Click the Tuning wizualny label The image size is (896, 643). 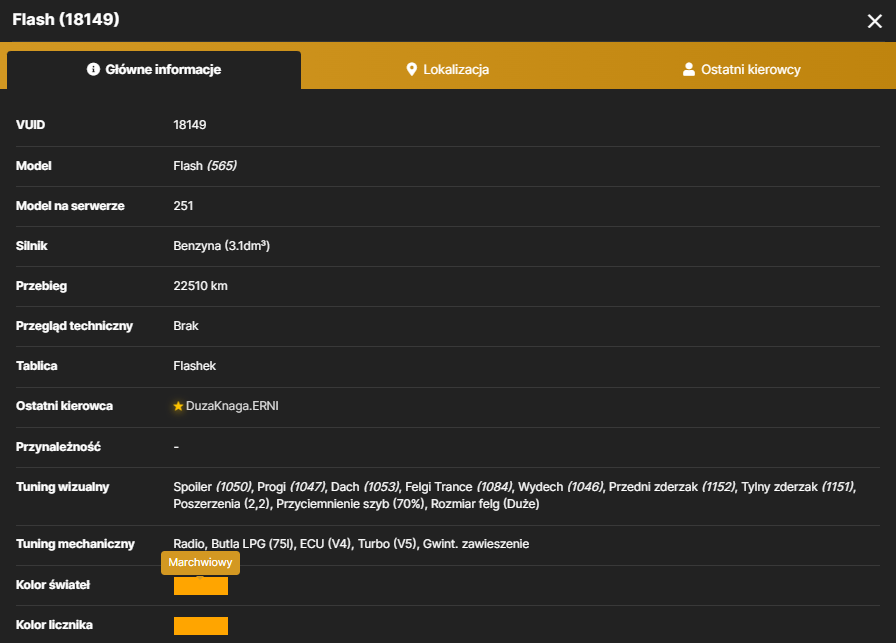click(x=62, y=487)
